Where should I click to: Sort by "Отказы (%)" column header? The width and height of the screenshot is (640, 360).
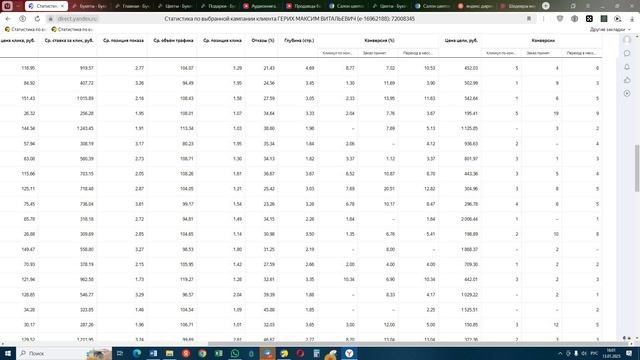[263, 40]
